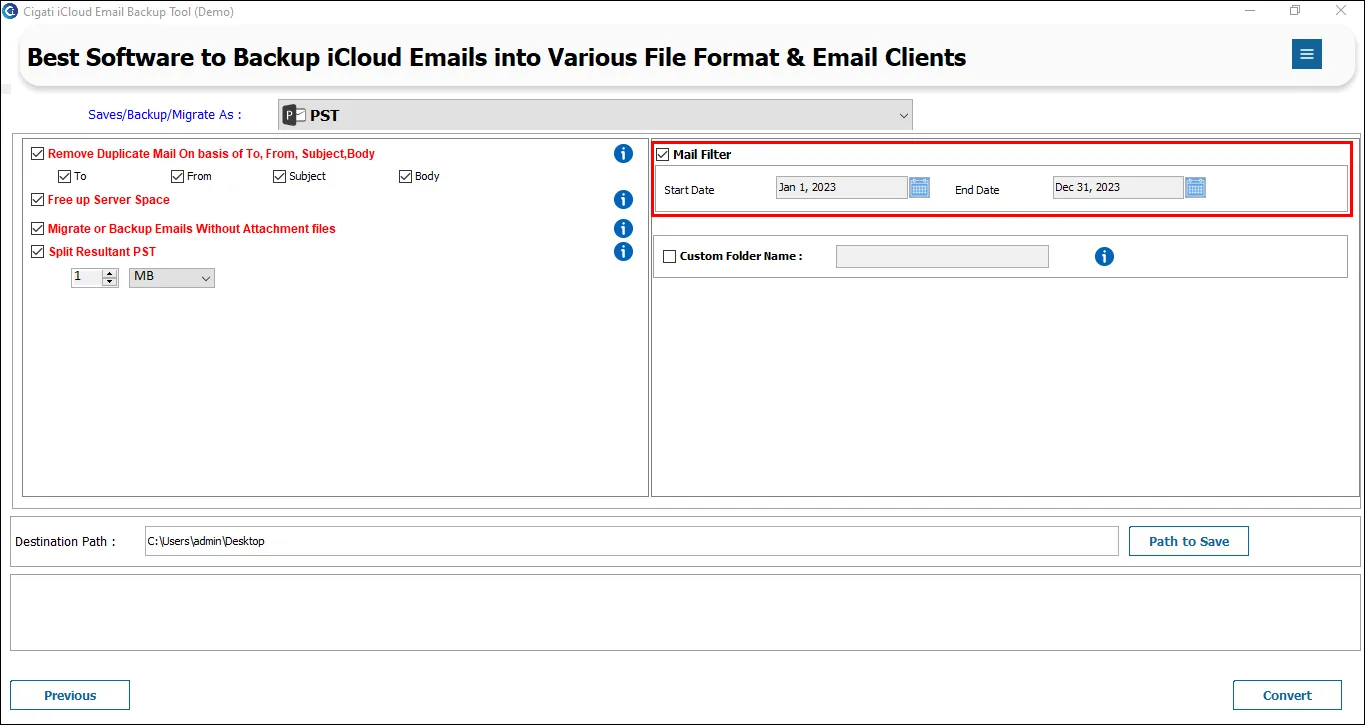Close the Cigati iCloud Backup Tool window
1365x725 pixels.
pos(1341,11)
